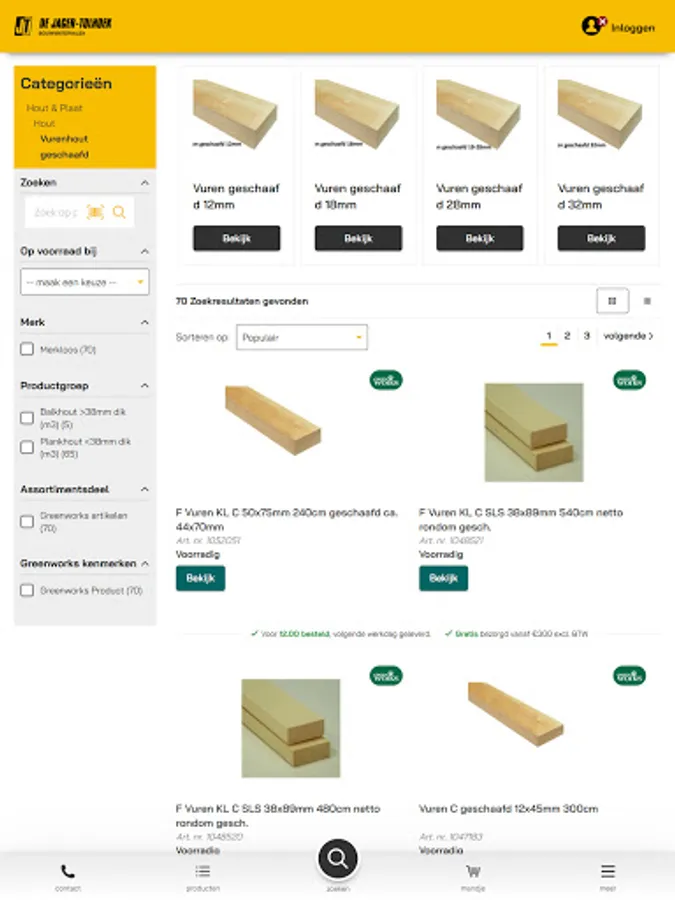Screen dimensions: 675x900
Task: Click Bekijk under Vuren geschaafd d 12mm
Action: [x=236, y=238]
